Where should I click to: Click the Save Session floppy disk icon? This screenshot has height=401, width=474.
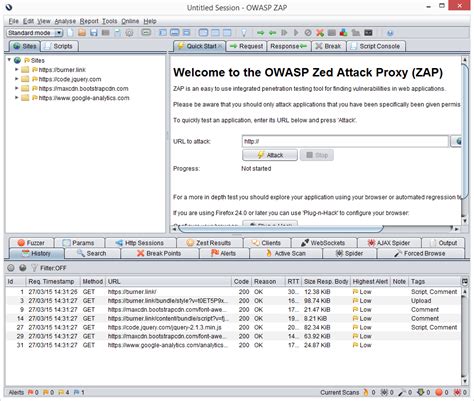click(94, 33)
